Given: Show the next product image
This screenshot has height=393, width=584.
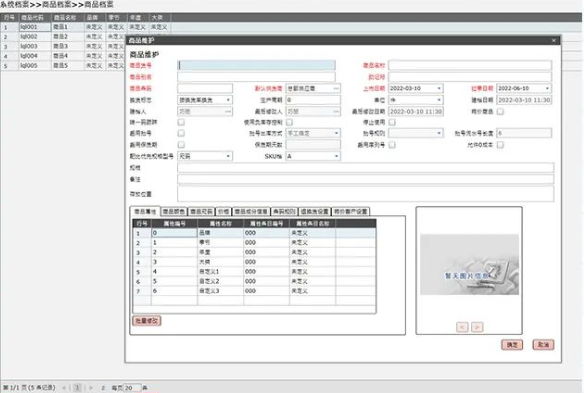Looking at the screenshot, I should pyautogui.click(x=477, y=327).
